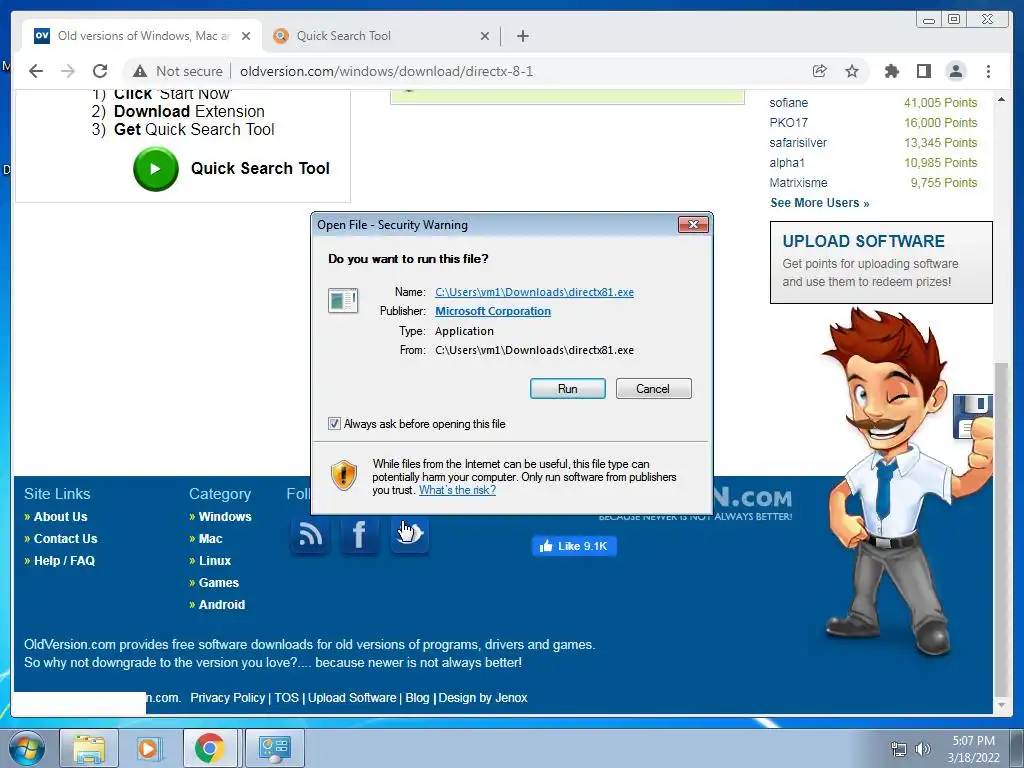
Task: Click the green Quick Search Tool play button
Action: 155,169
